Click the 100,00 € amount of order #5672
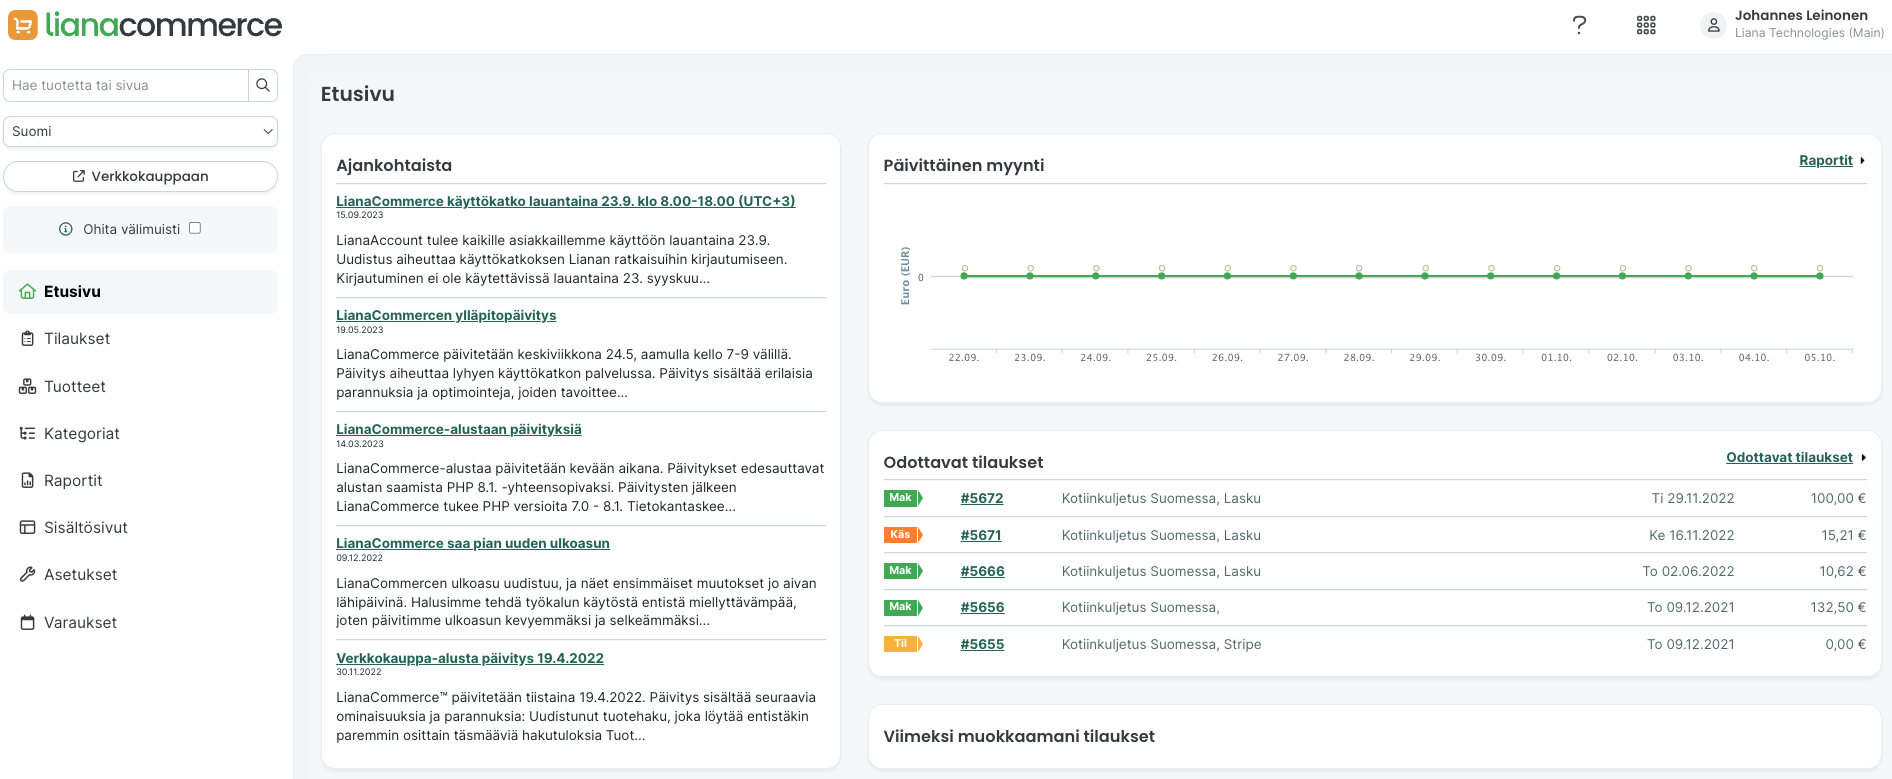 (x=1838, y=498)
